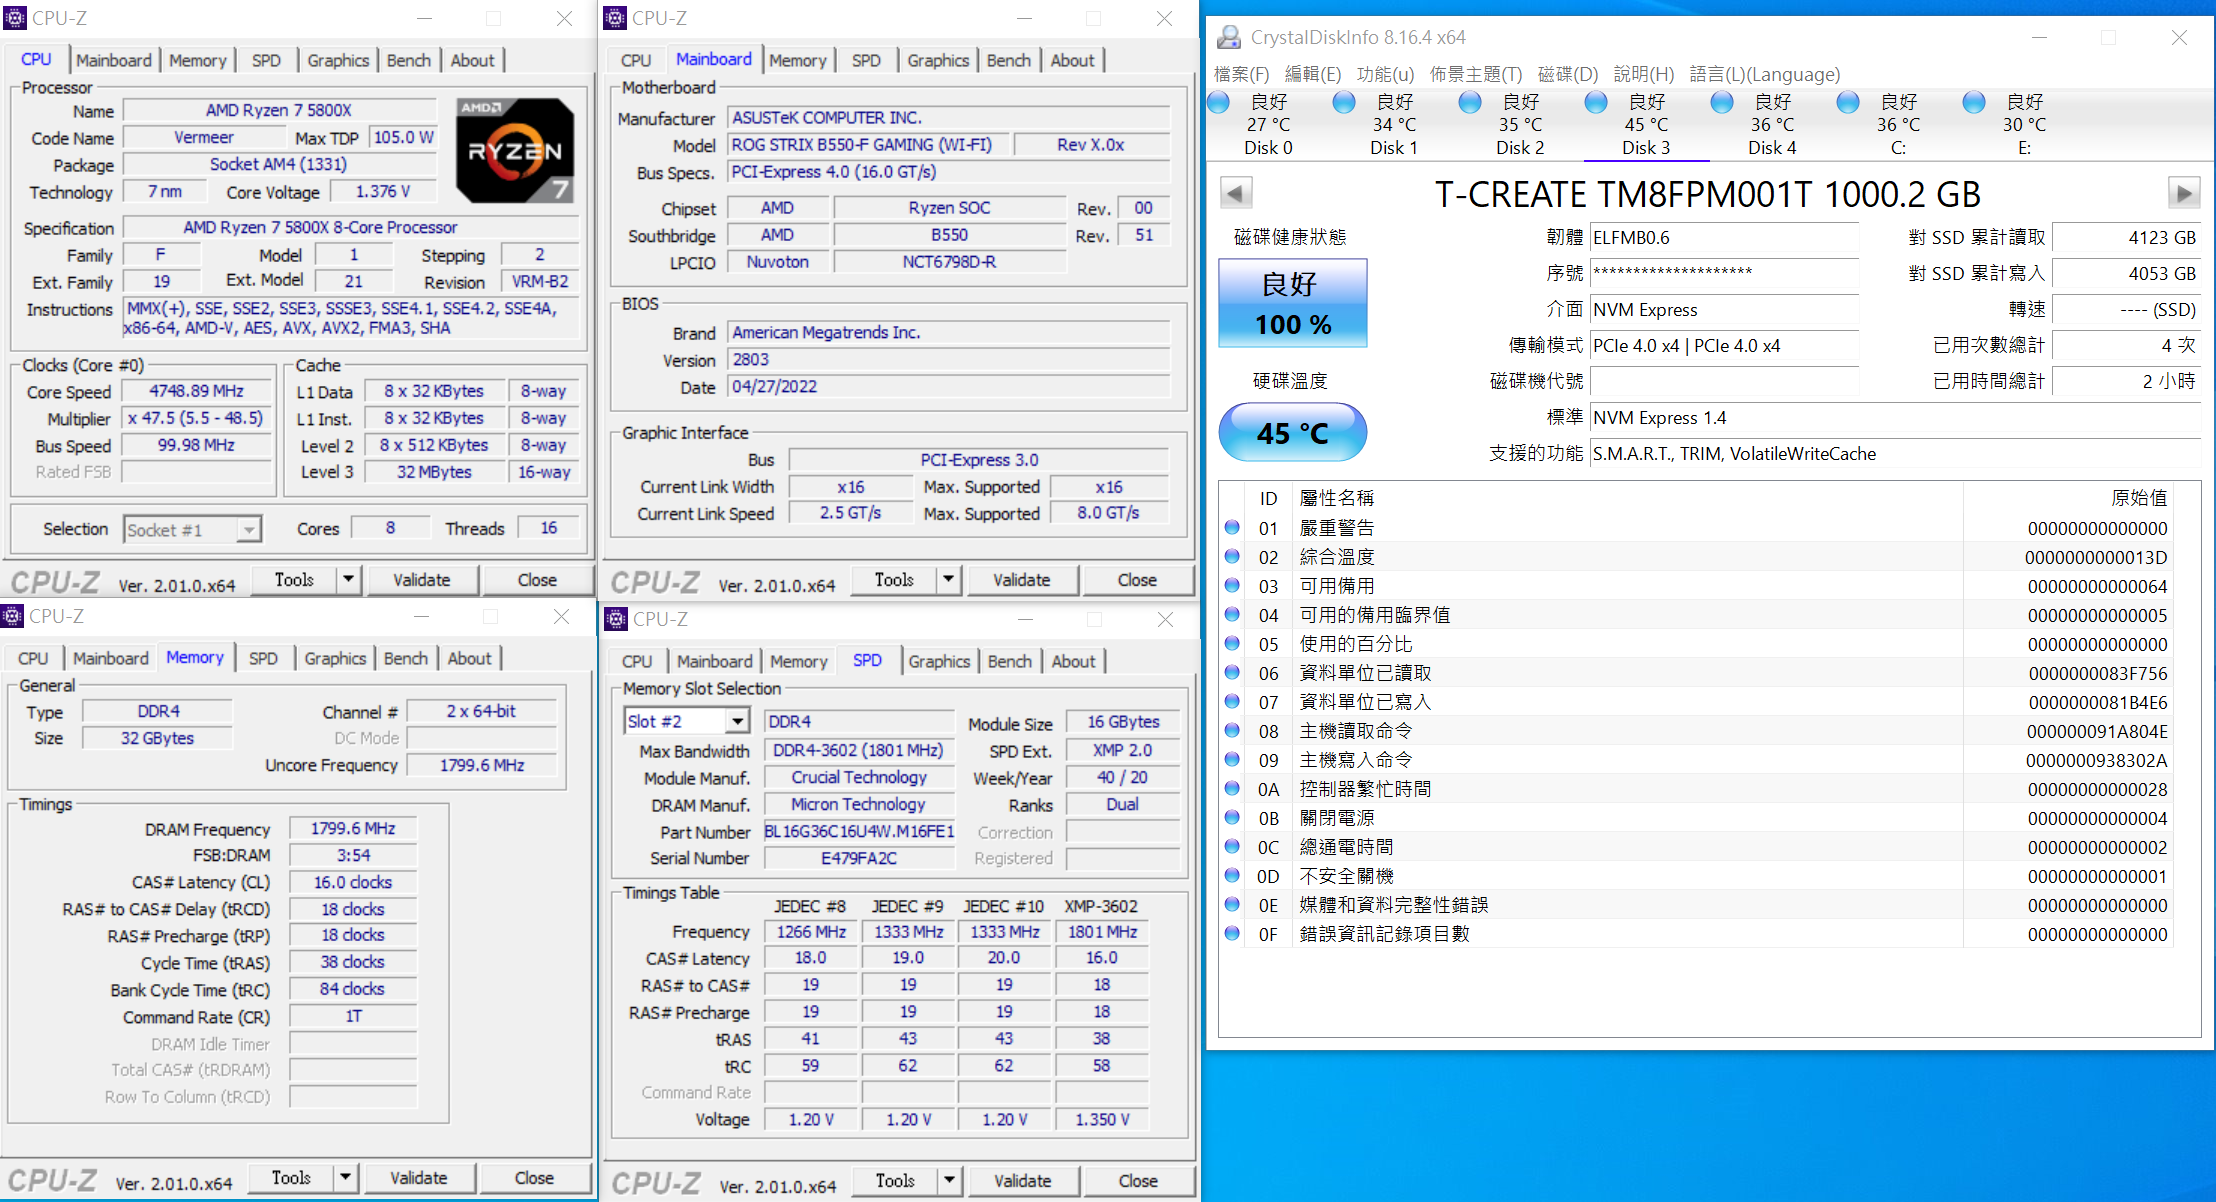Image resolution: width=2216 pixels, height=1202 pixels.
Task: Expand Tools dropdown arrow in CPU window
Action: pyautogui.click(x=348, y=579)
